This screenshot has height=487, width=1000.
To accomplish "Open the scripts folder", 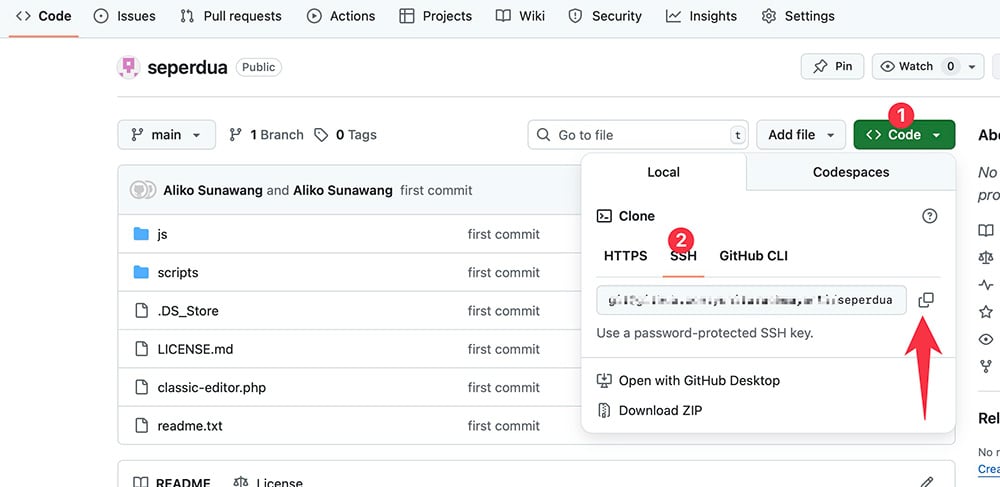I will tap(178, 272).
